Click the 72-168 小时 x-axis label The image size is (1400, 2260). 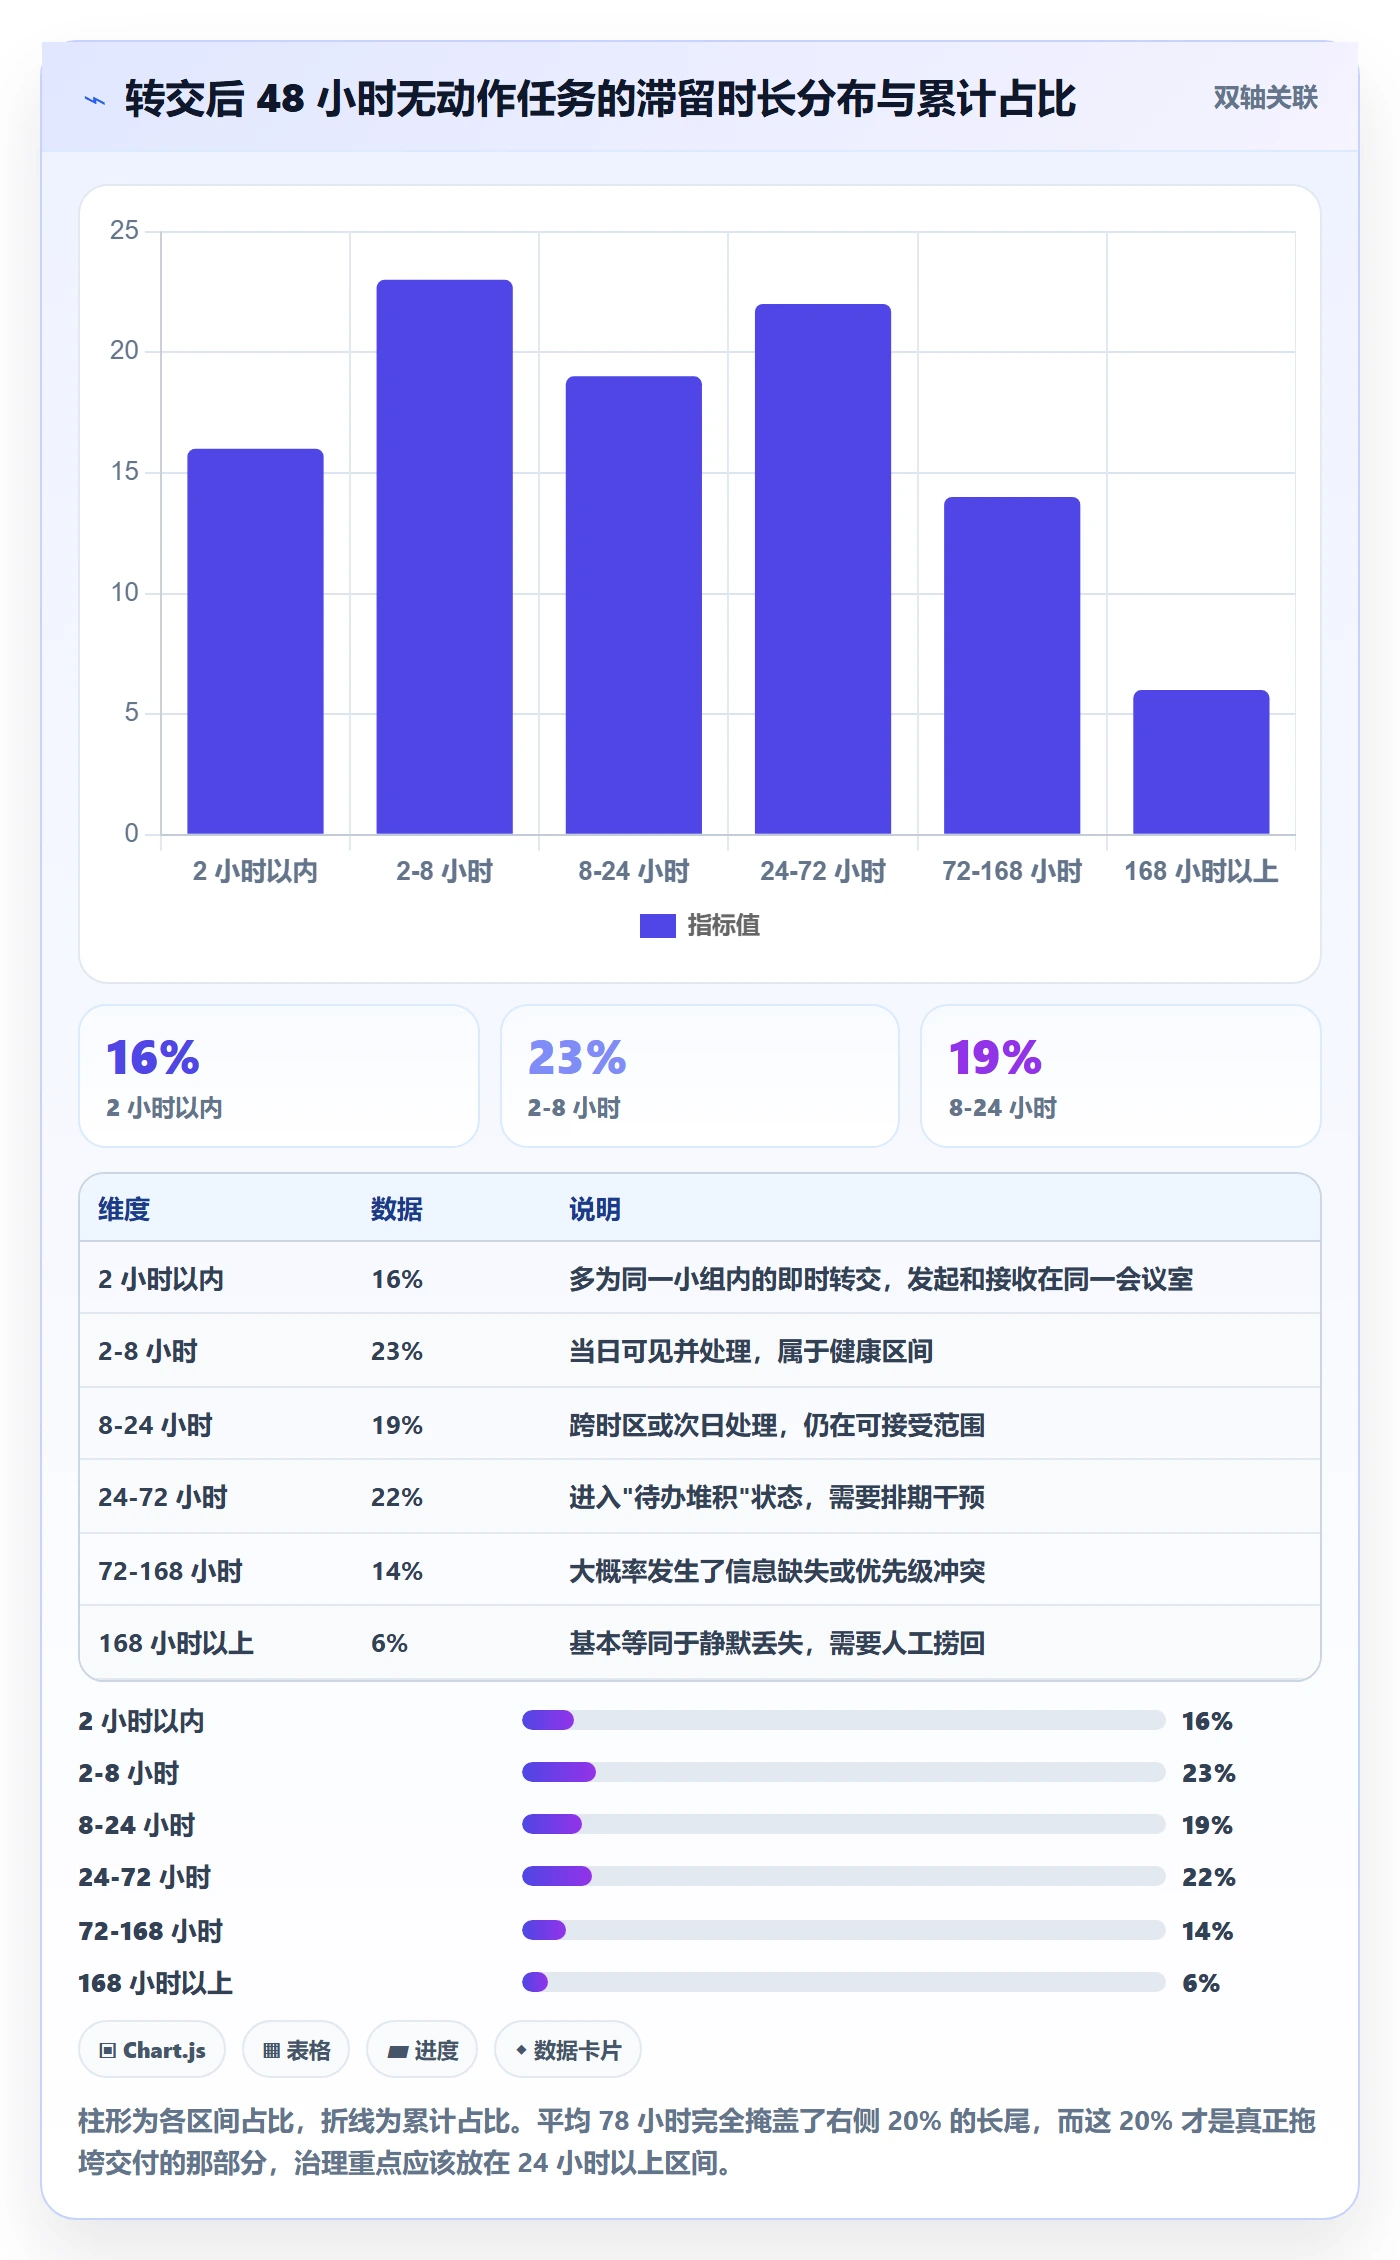coord(1011,871)
